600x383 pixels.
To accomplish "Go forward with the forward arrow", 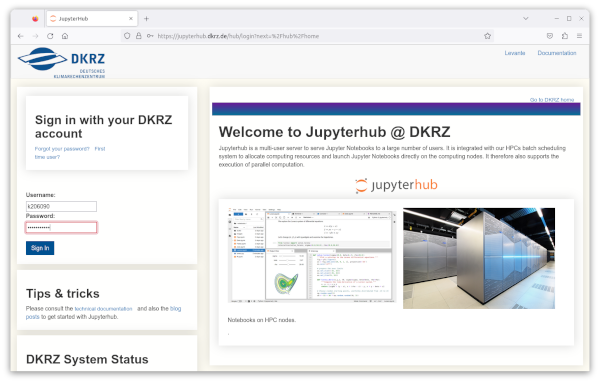I will (35, 36).
